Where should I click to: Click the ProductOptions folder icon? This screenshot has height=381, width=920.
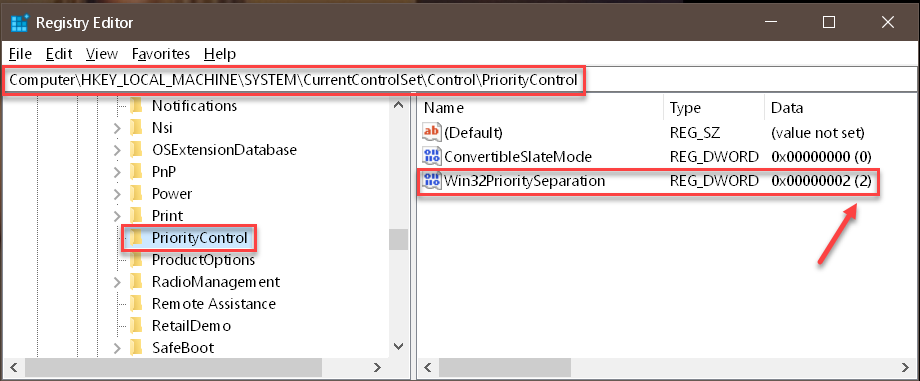coord(136,259)
